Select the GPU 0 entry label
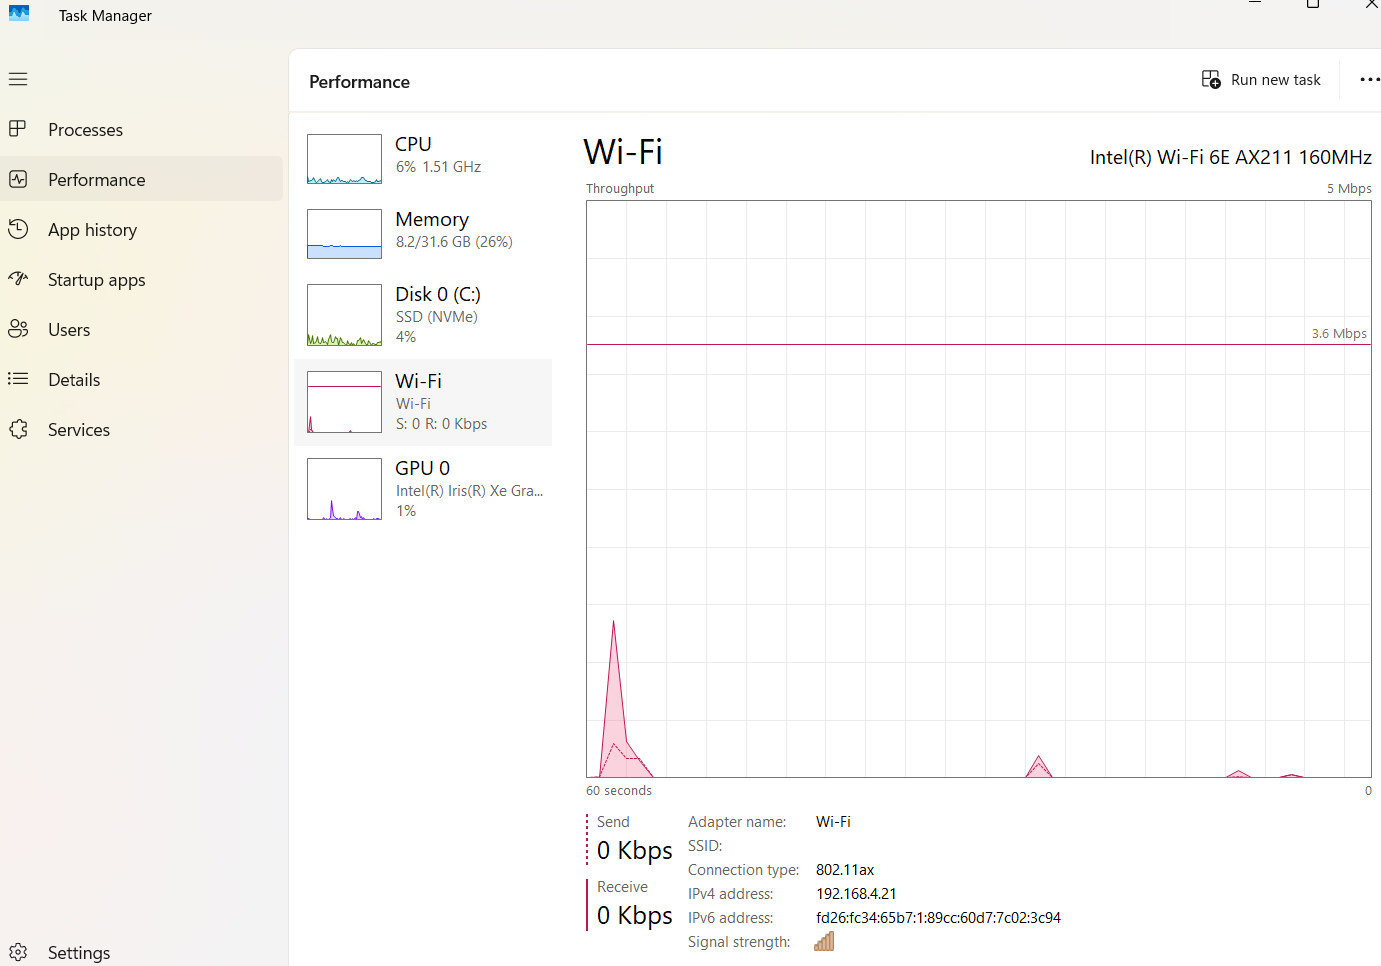This screenshot has width=1381, height=966. click(422, 468)
